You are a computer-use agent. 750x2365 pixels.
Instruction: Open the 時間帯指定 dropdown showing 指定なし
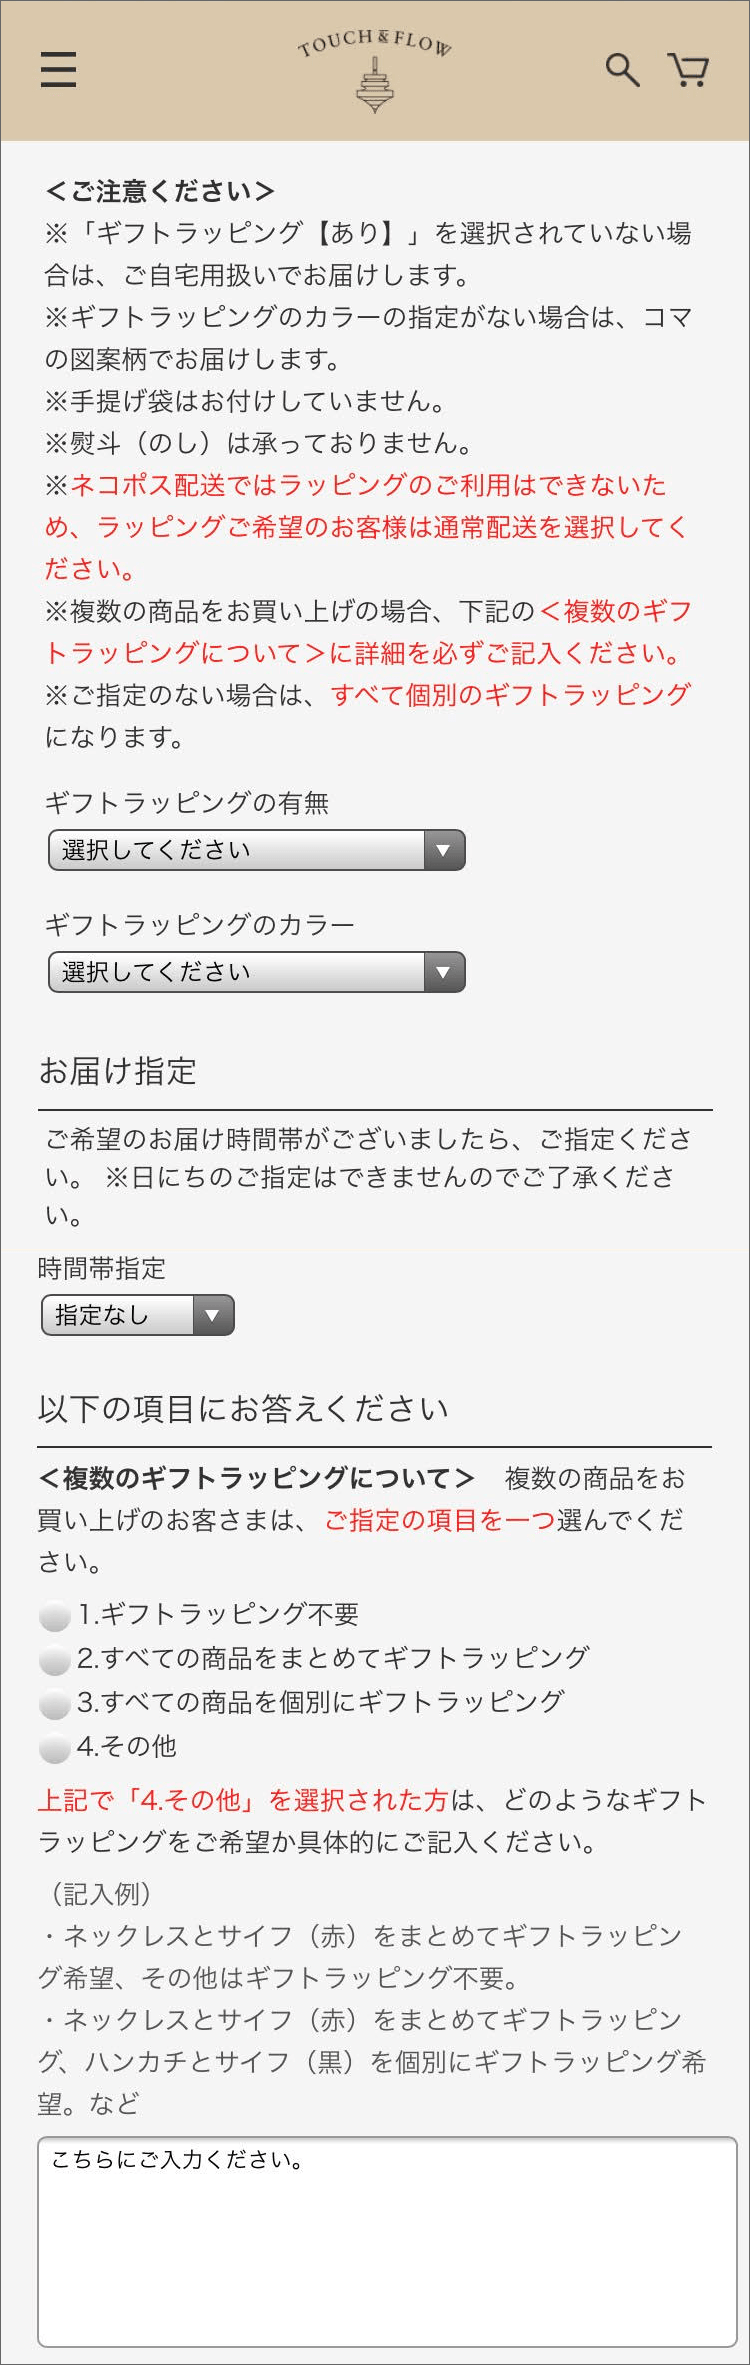tap(138, 1315)
